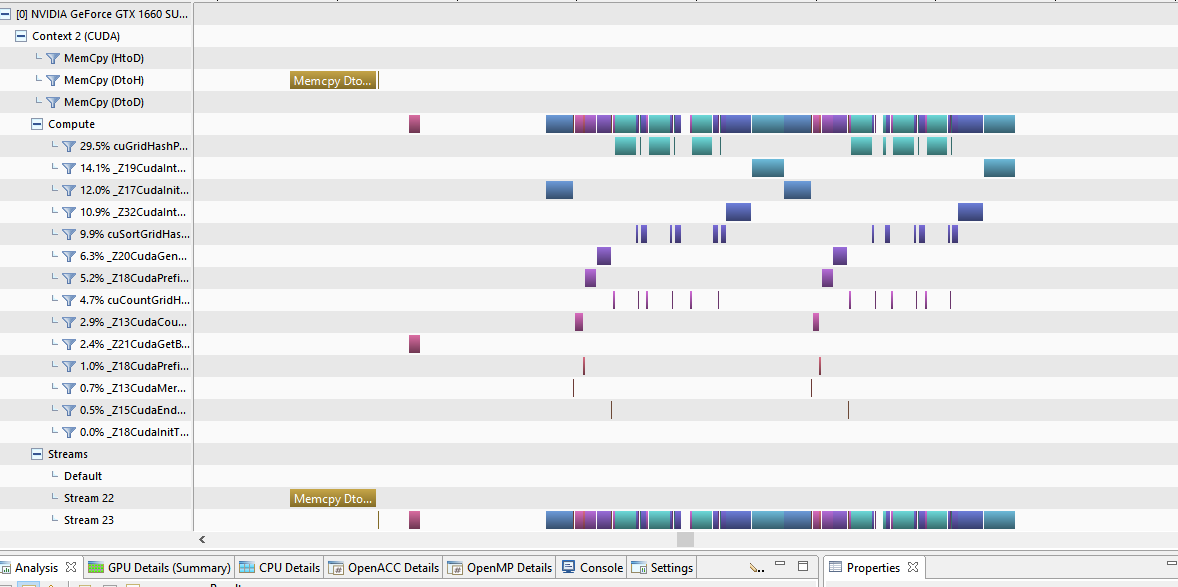This screenshot has height=587, width=1178.
Task: Click the filter icon for MemCpy (DtoH)
Action: click(53, 80)
